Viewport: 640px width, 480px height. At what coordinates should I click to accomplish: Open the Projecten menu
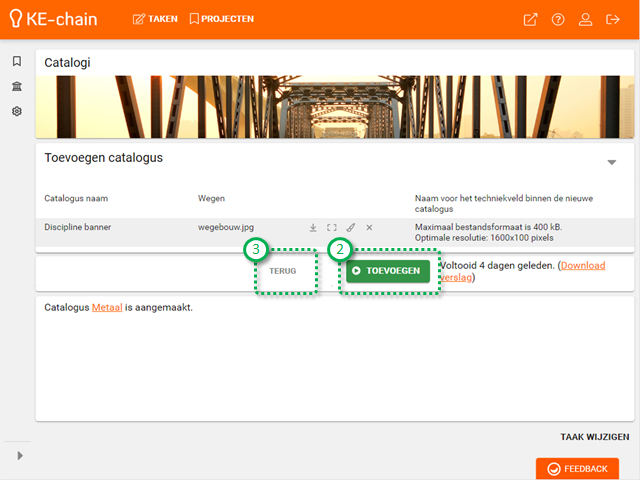tap(221, 19)
